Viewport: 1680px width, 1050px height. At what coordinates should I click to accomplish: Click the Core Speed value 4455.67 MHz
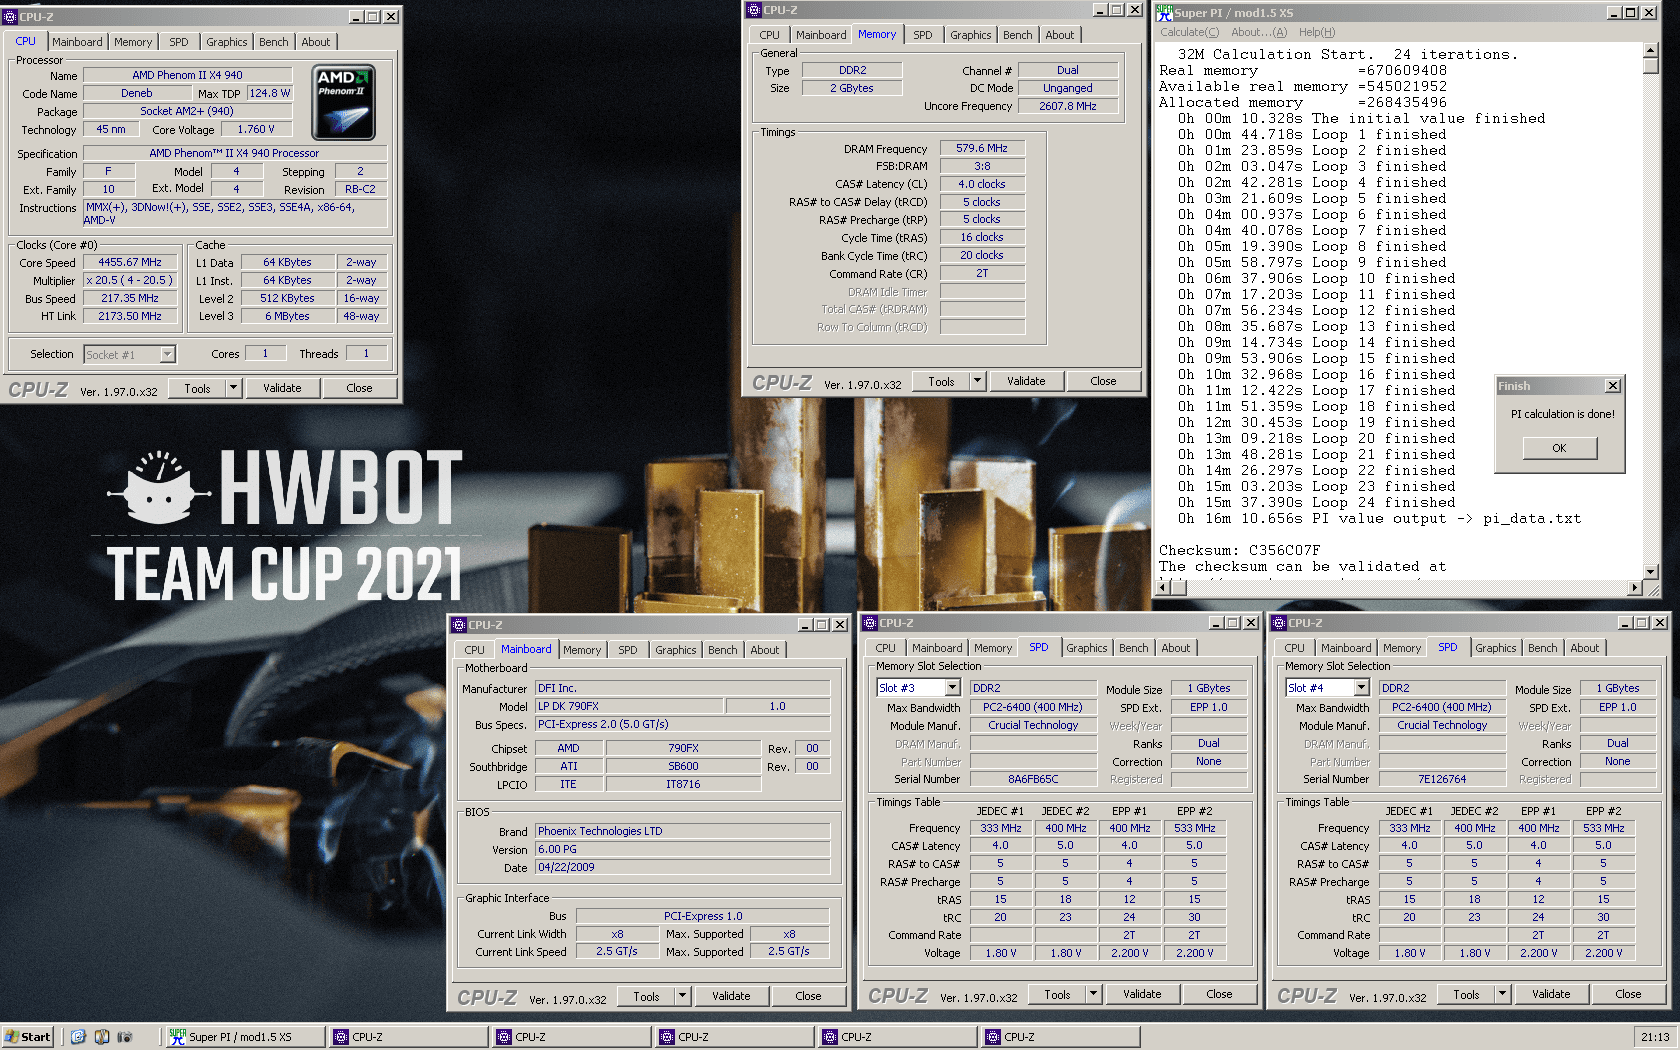[x=130, y=262]
